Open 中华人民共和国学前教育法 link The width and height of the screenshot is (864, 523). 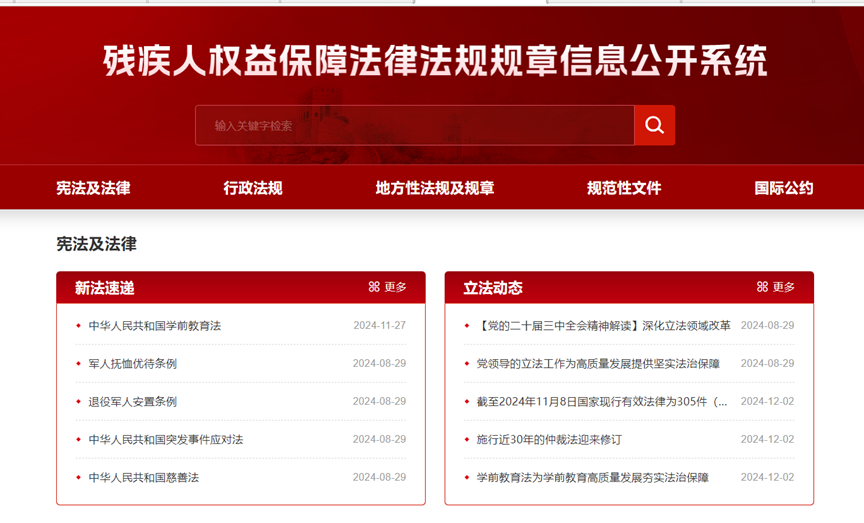coord(155,326)
